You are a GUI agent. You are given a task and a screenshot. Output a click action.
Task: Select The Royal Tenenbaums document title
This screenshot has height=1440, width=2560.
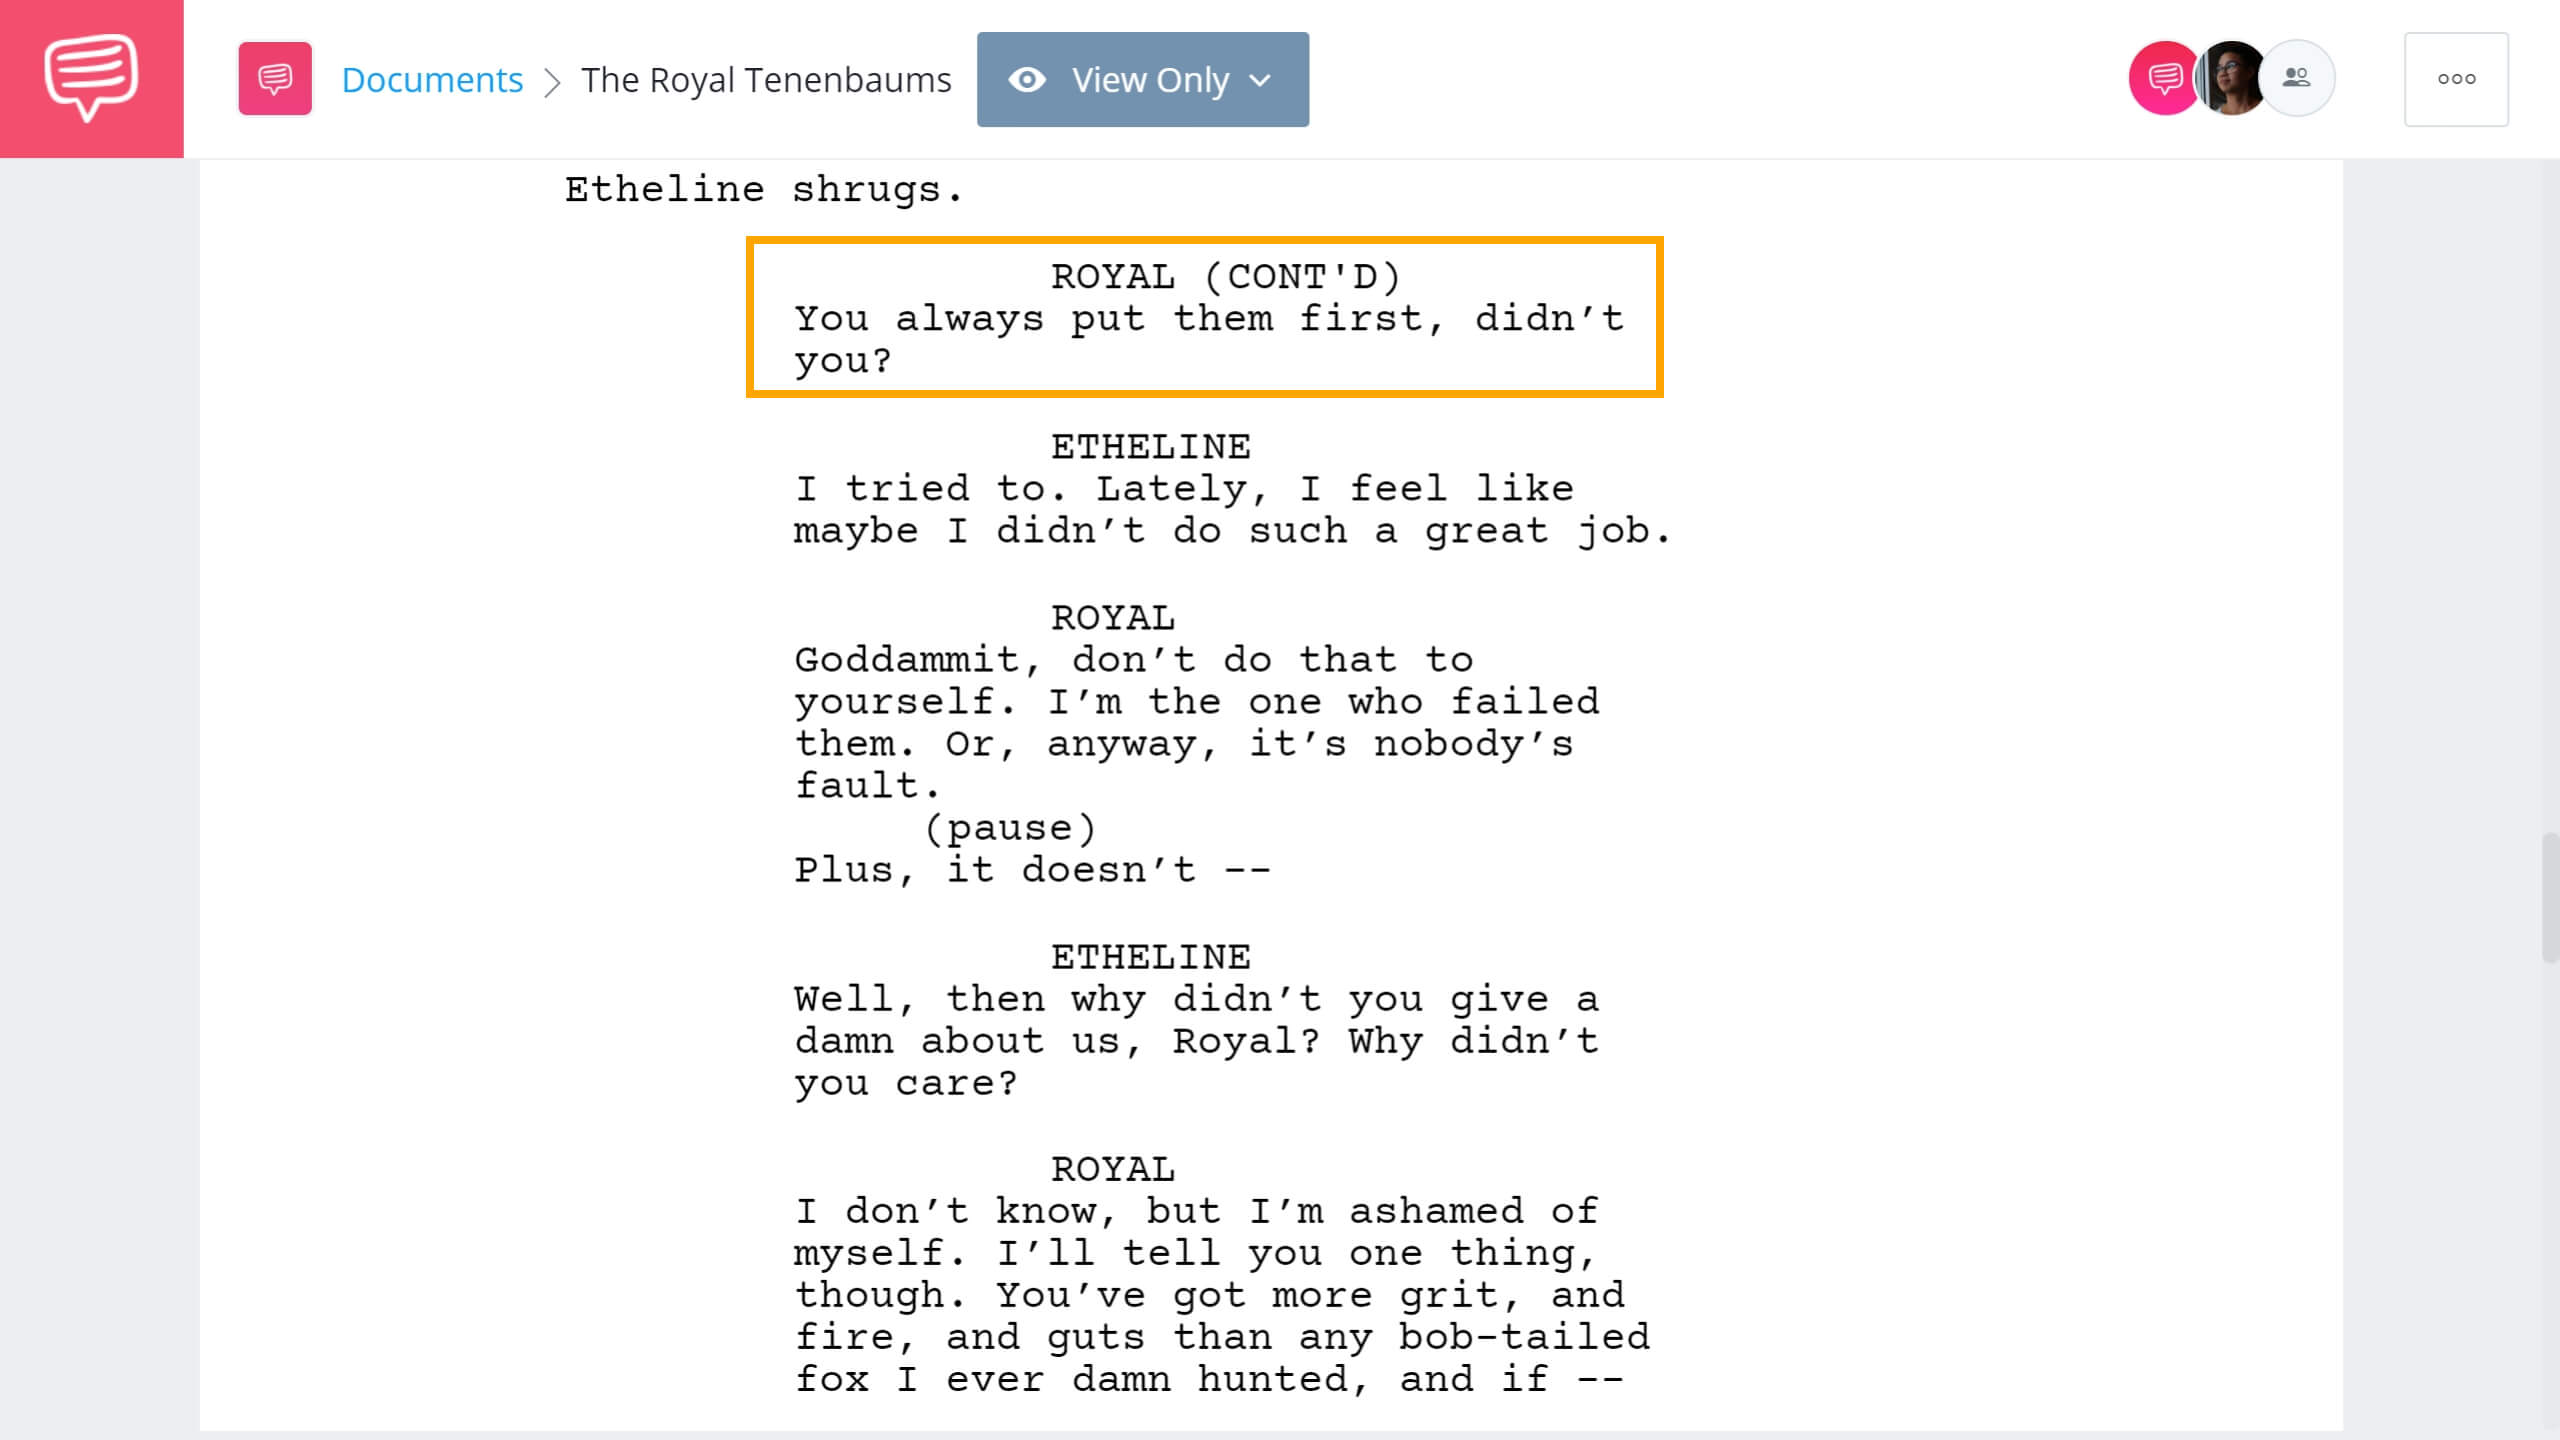click(765, 79)
